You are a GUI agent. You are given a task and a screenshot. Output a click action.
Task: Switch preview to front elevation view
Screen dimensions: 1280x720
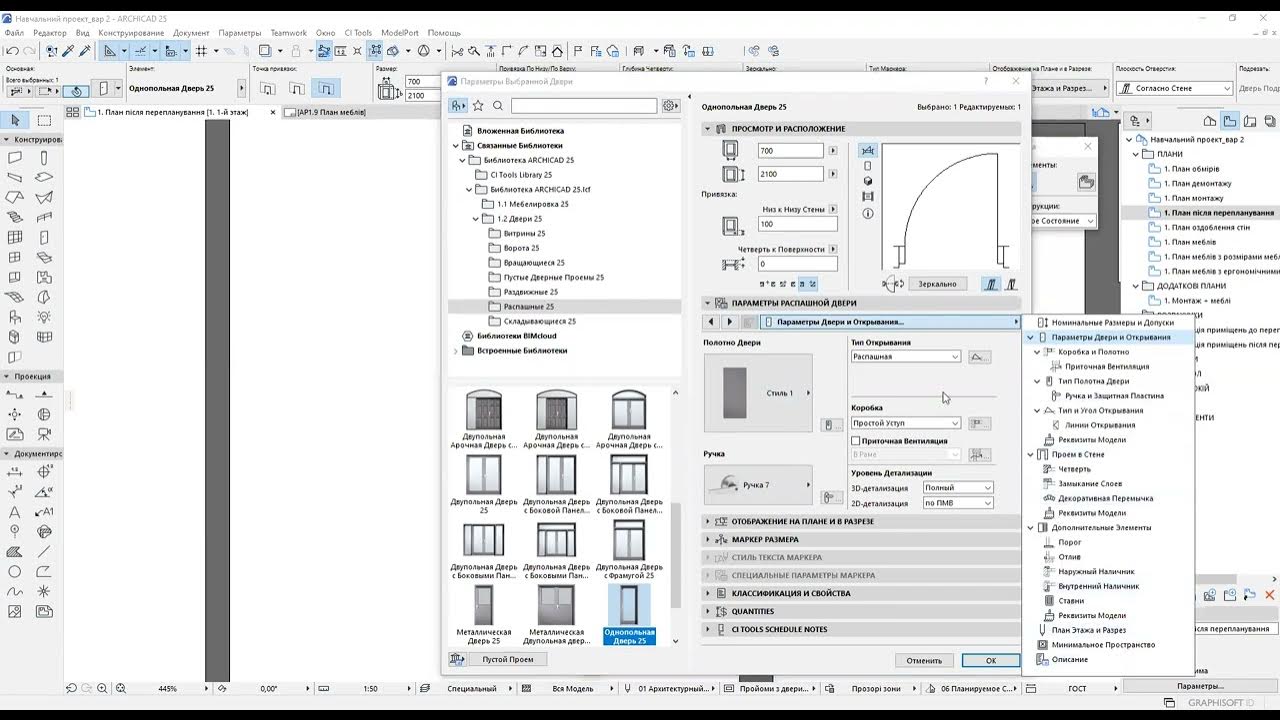pyautogui.click(x=867, y=166)
